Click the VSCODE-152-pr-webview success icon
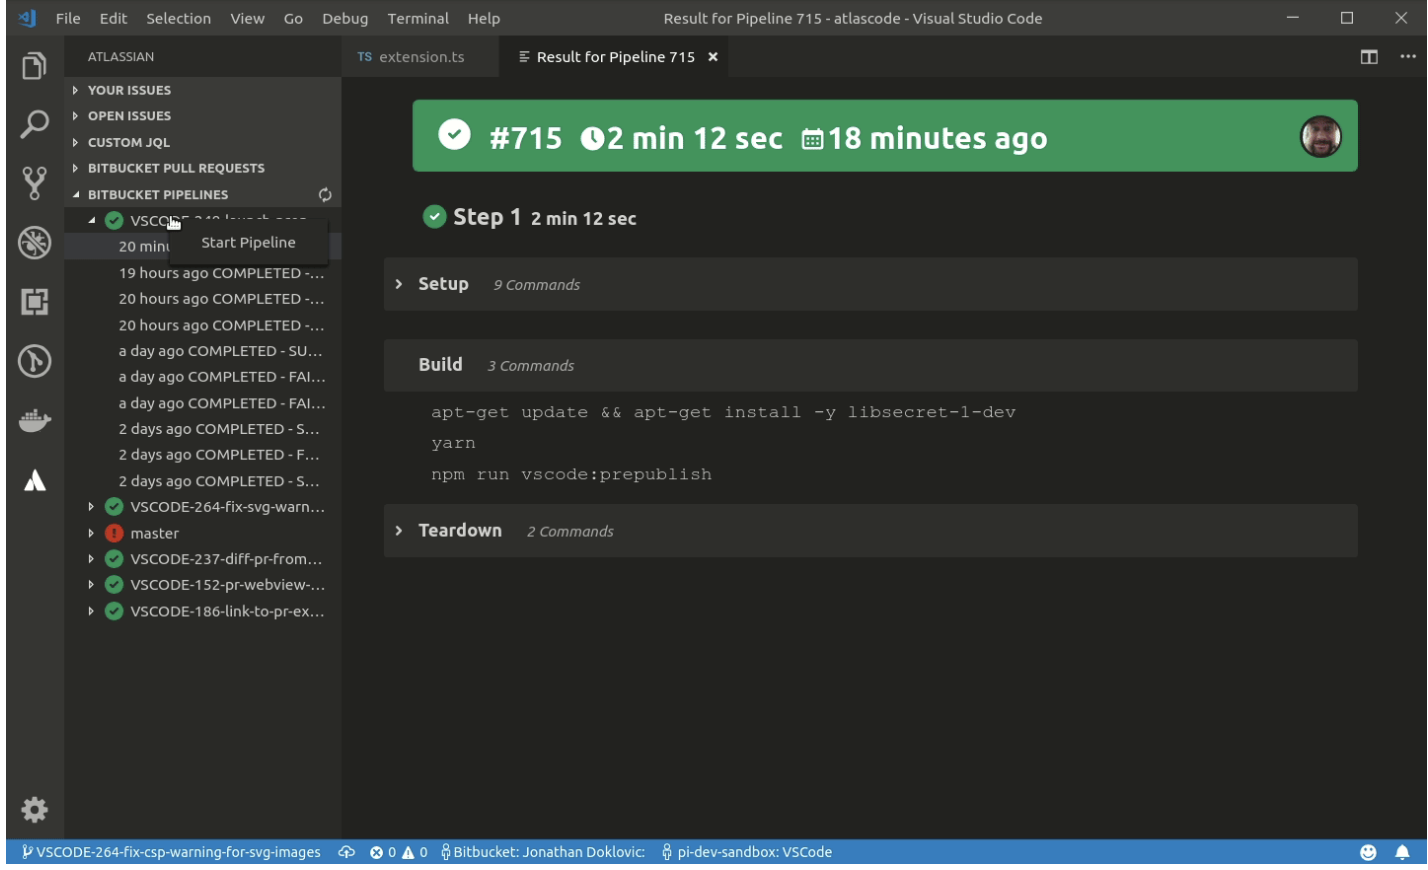The height and width of the screenshot is (870, 1428). pyautogui.click(x=114, y=585)
